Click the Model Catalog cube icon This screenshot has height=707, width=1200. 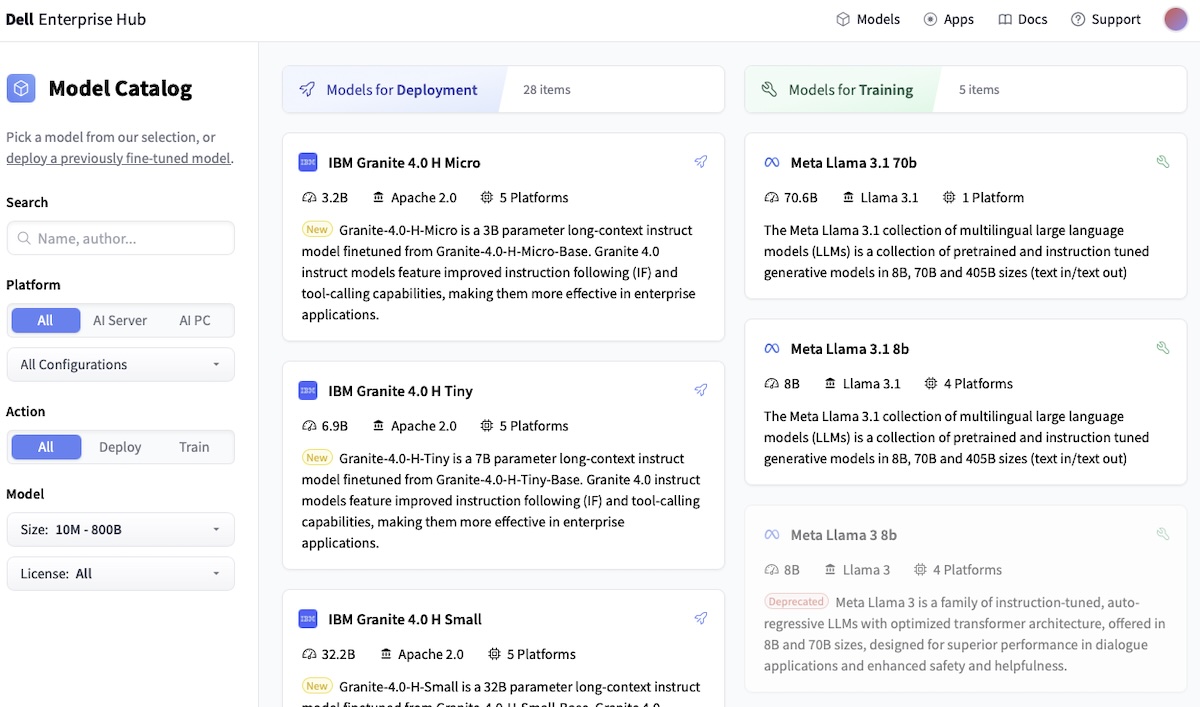point(21,89)
